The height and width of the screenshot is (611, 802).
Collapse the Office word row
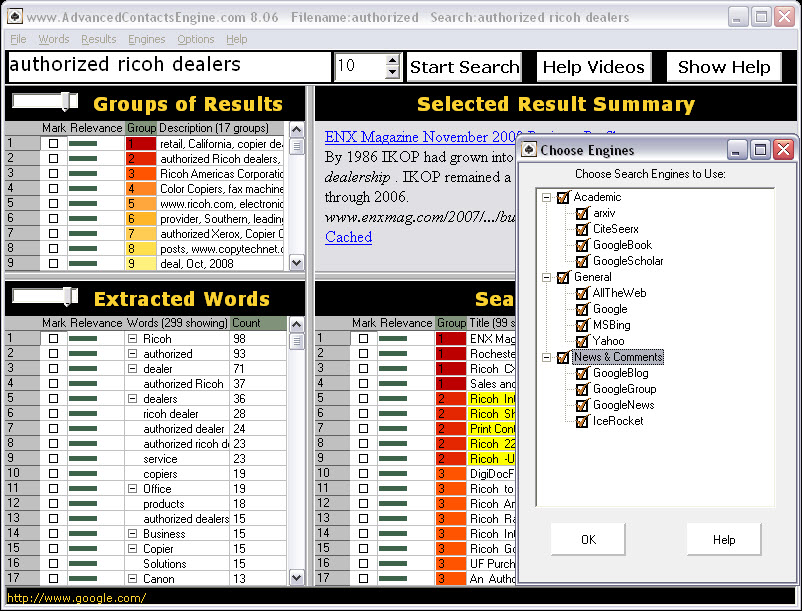(x=132, y=488)
